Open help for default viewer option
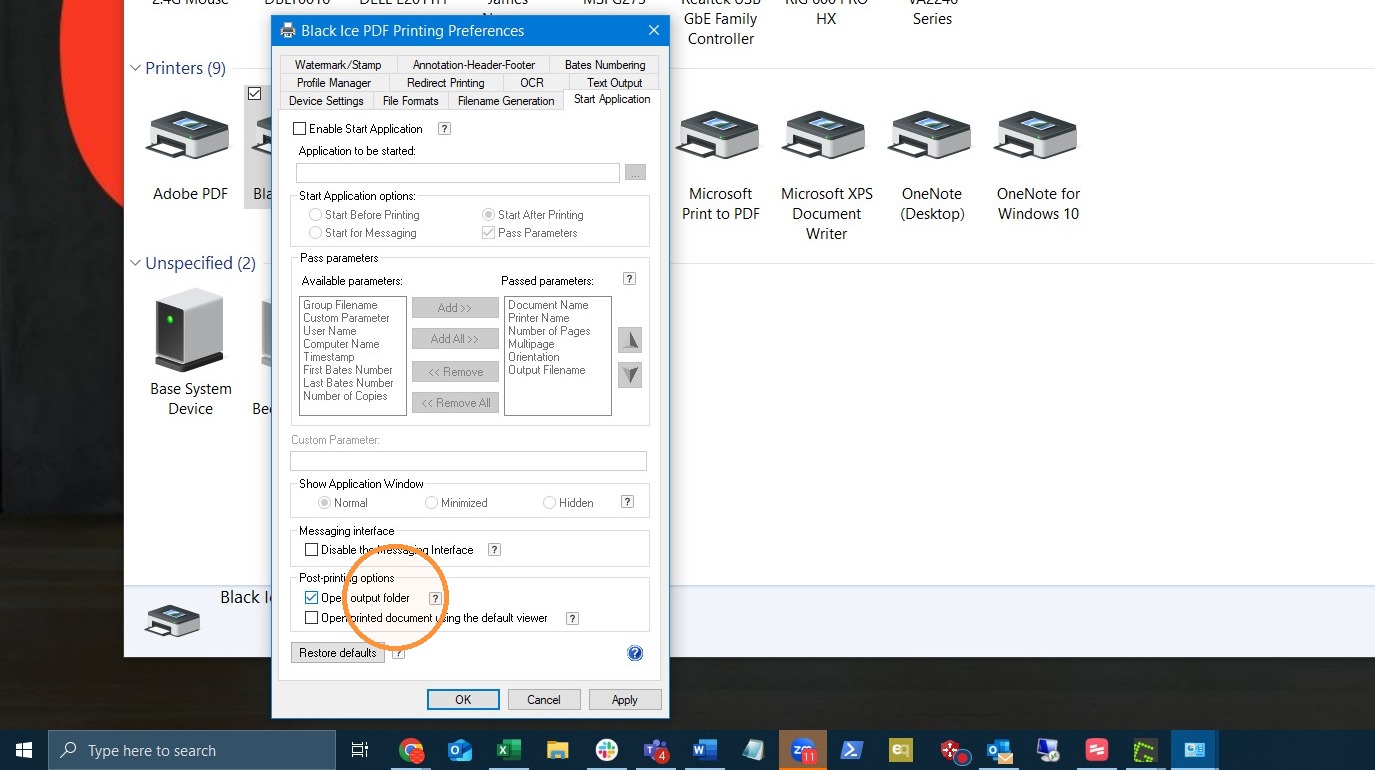The image size is (1375, 770). [573, 618]
